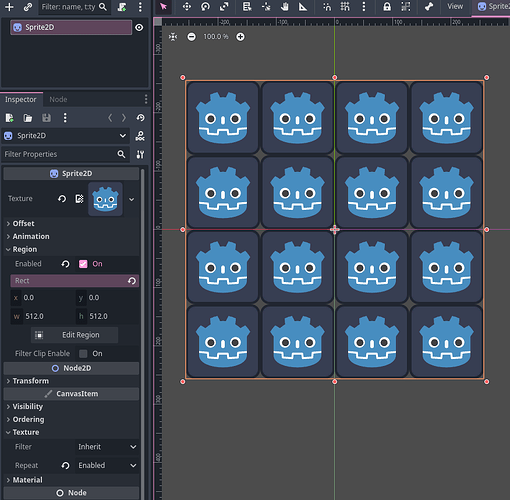Reset the Region Rect property
The height and width of the screenshot is (500, 510).
[x=132, y=281]
